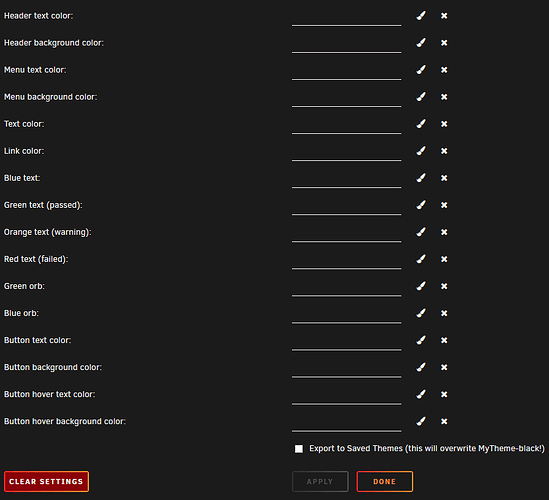Pick a color for Link color with brush icon

click(x=421, y=151)
